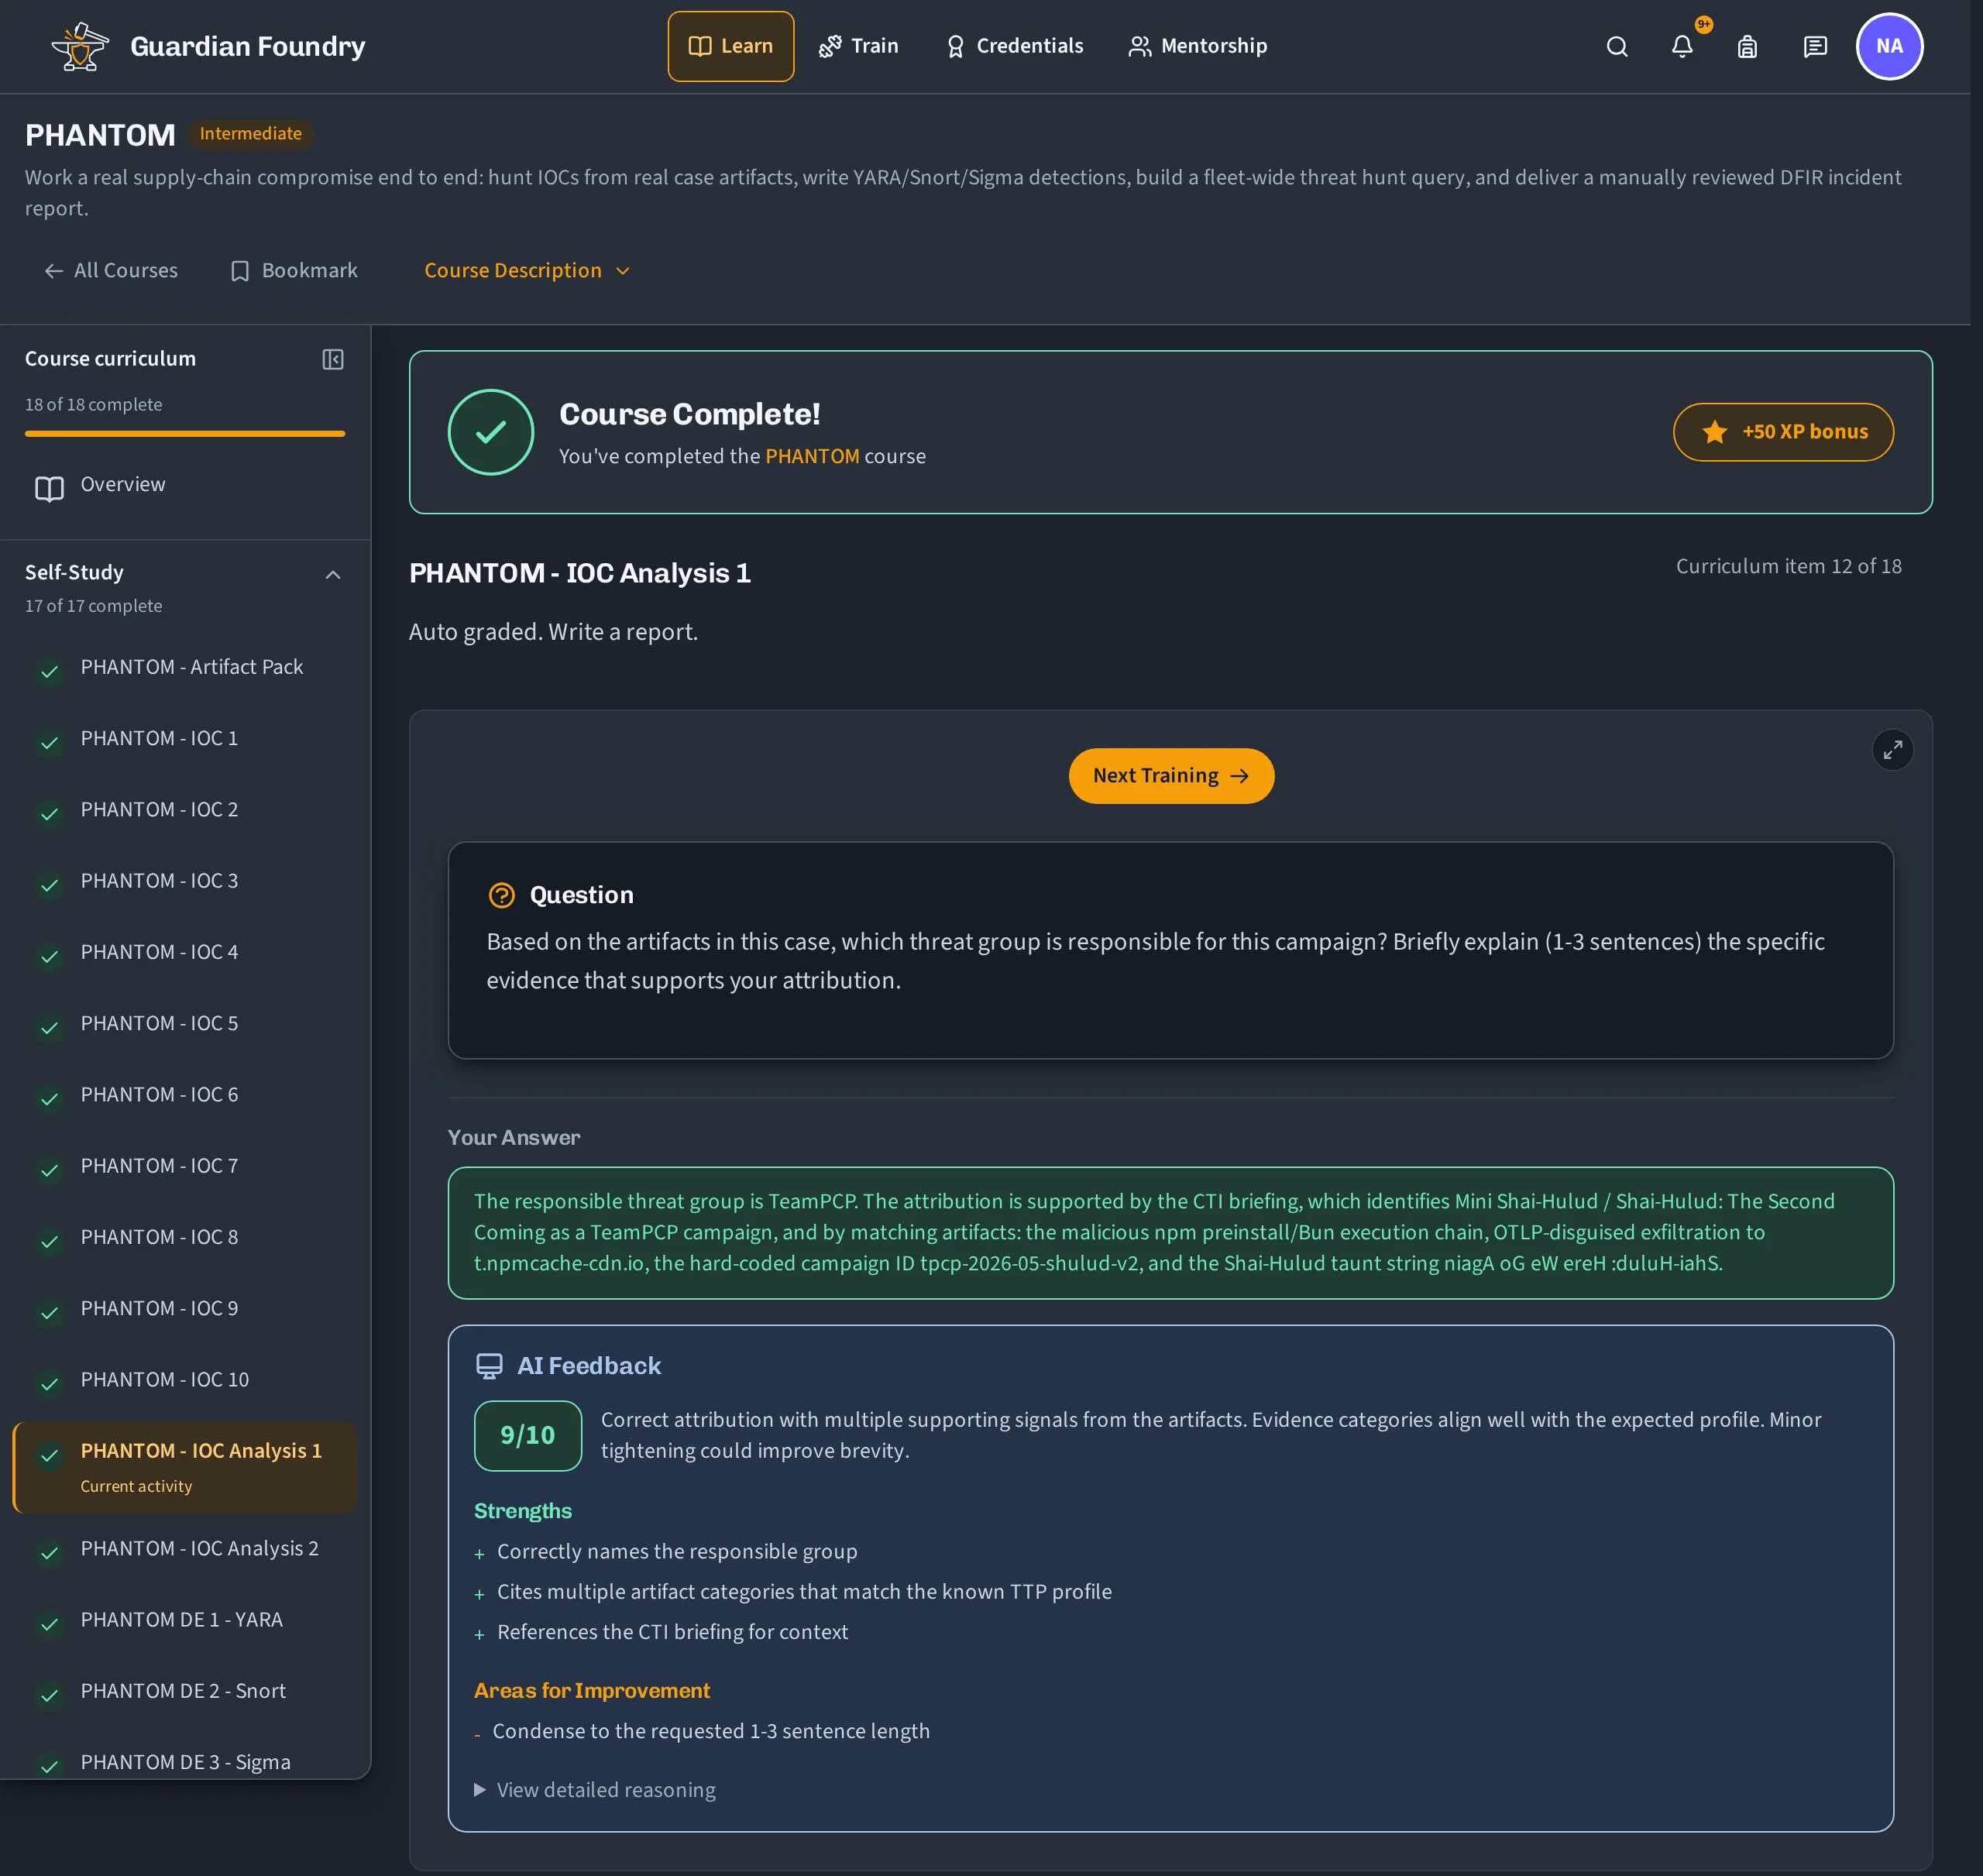Open notifications bell icon
1983x1876 pixels.
1682,46
